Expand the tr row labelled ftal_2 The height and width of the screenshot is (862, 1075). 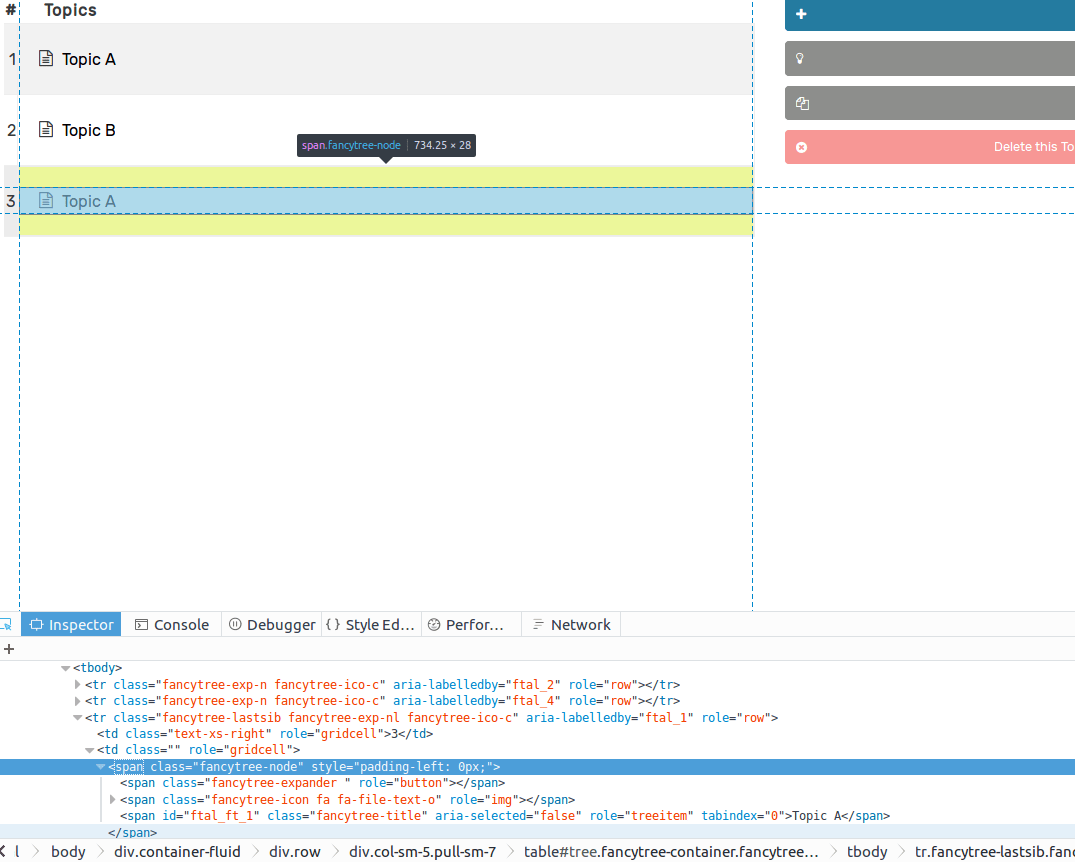coord(77,684)
